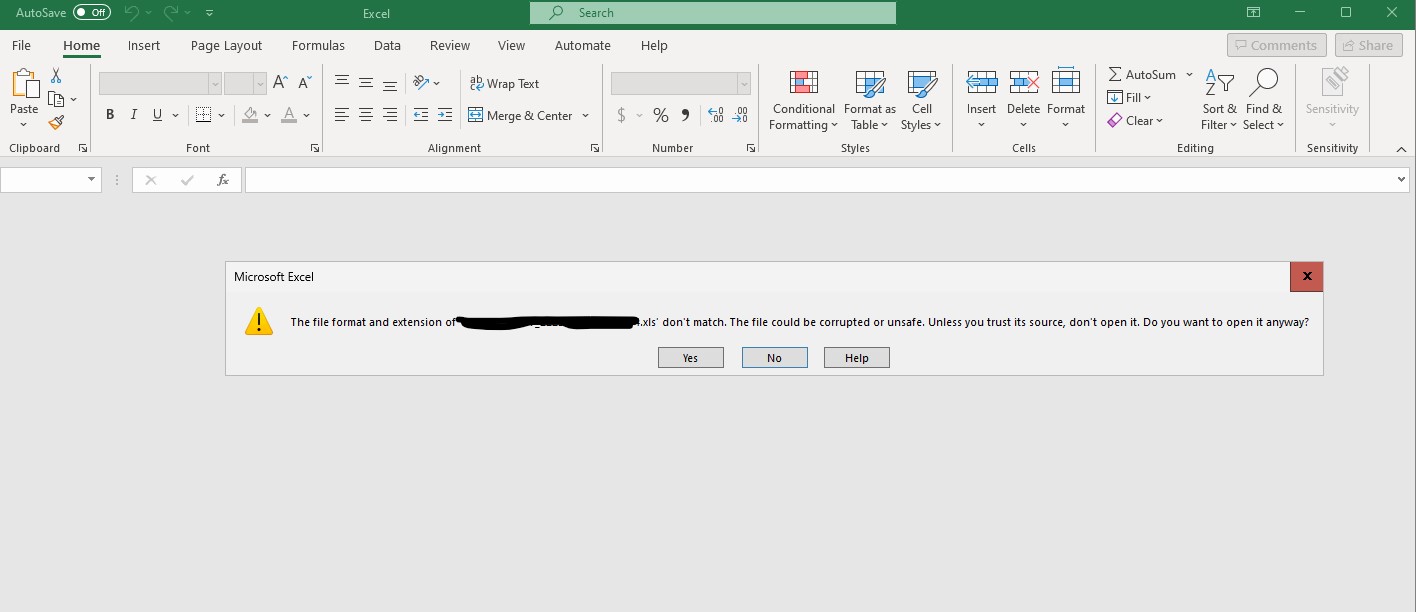This screenshot has height=612, width=1416.
Task: Toggle Wrap Text
Action: tap(504, 84)
